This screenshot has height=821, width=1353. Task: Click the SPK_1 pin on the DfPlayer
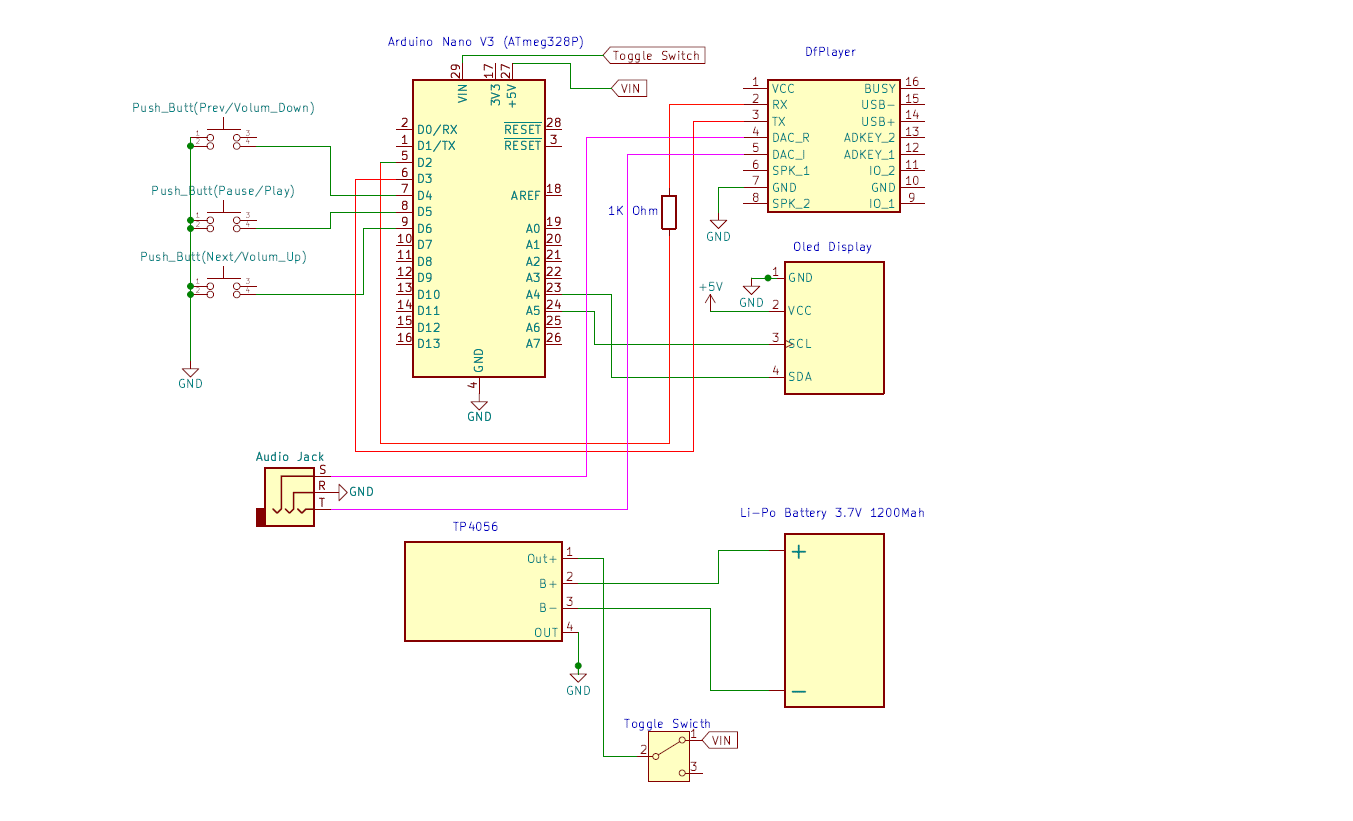point(790,171)
